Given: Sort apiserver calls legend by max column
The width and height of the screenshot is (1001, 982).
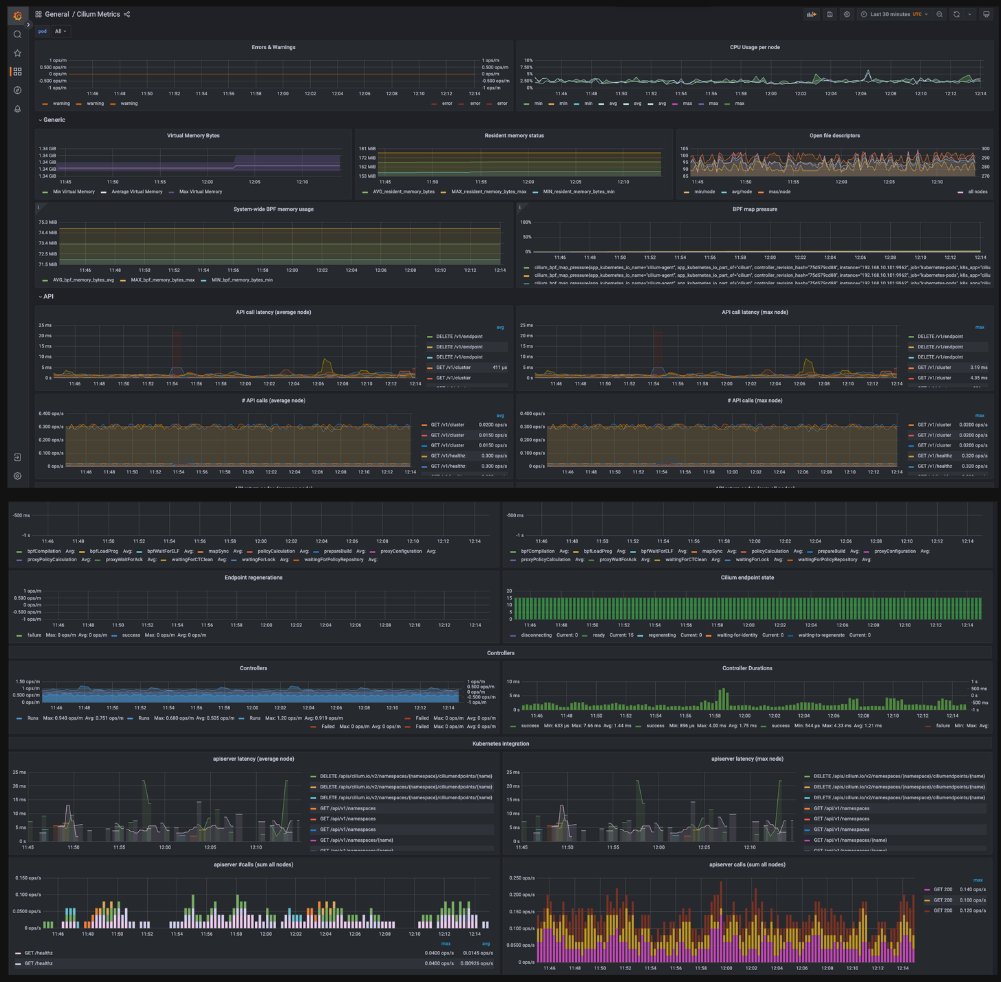Looking at the screenshot, I should (977, 880).
